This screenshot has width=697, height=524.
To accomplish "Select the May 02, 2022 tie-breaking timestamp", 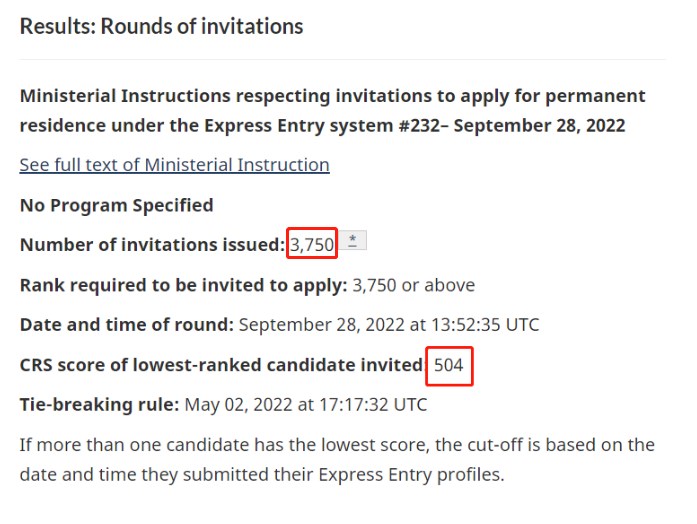I will click(x=306, y=405).
